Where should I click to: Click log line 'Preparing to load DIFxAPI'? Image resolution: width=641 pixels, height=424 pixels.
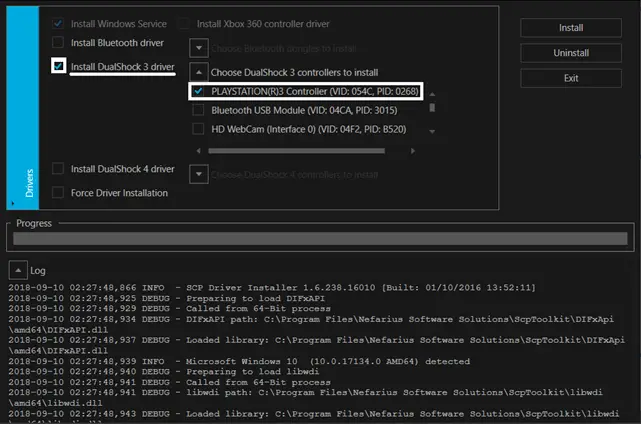167,298
